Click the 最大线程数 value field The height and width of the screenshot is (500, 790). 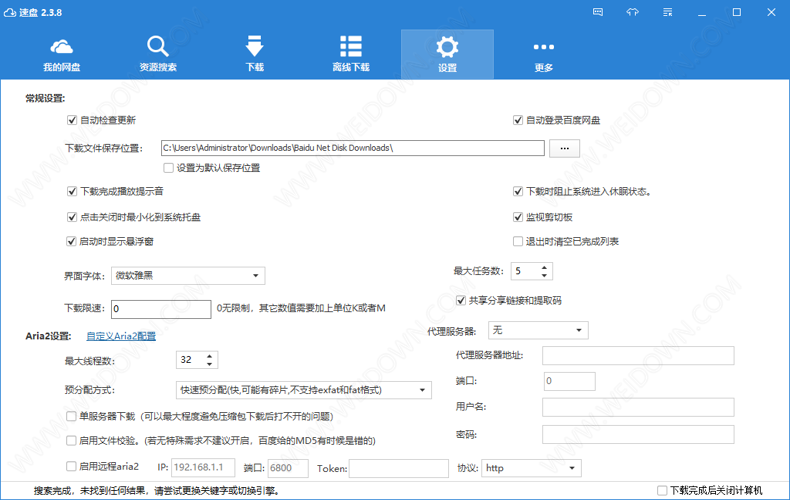(x=190, y=360)
